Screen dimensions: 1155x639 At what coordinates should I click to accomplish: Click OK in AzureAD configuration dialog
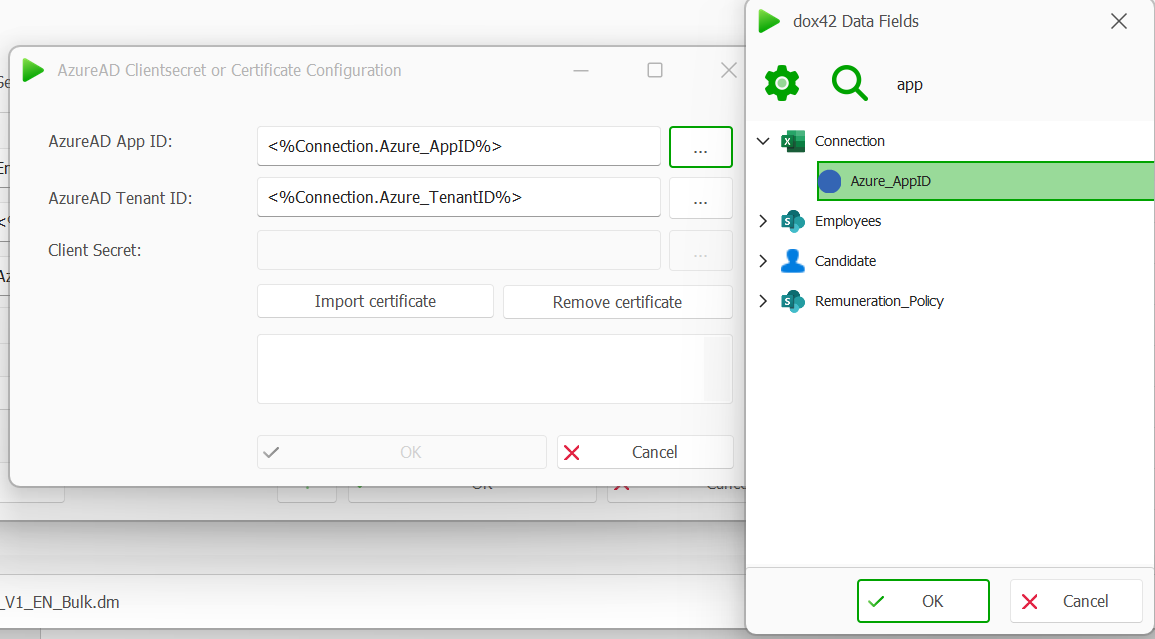pyautogui.click(x=401, y=452)
